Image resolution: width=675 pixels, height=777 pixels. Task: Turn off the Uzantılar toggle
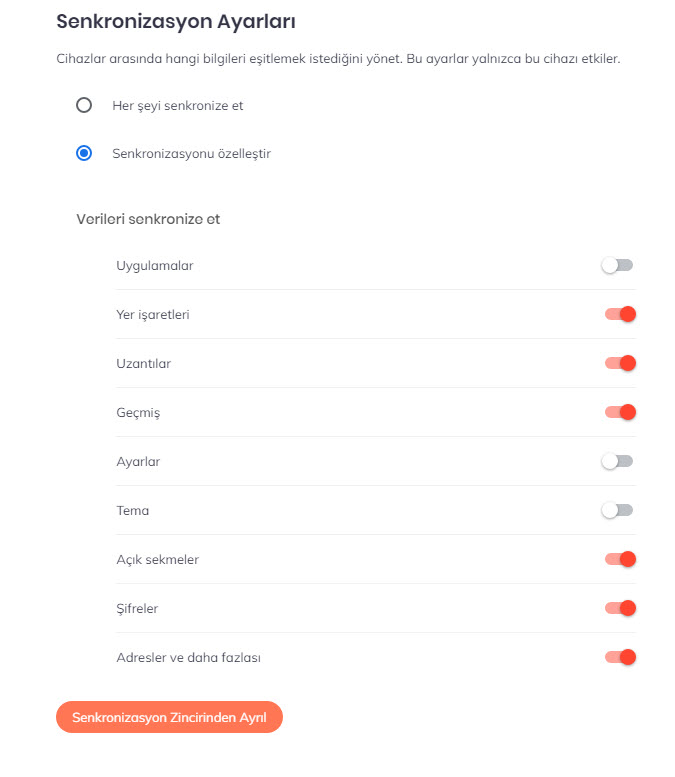click(x=620, y=363)
